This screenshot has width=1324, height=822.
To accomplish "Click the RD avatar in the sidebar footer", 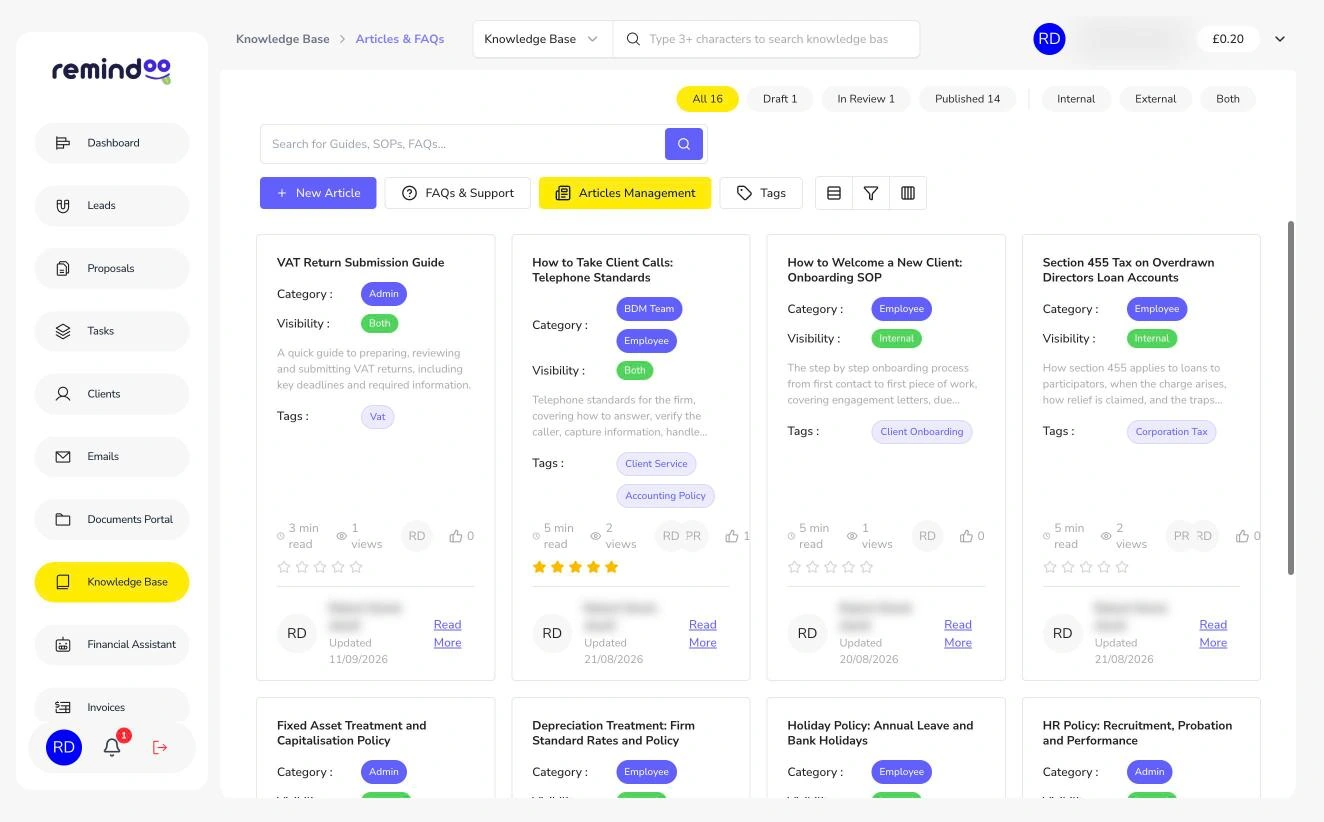I will pos(63,747).
